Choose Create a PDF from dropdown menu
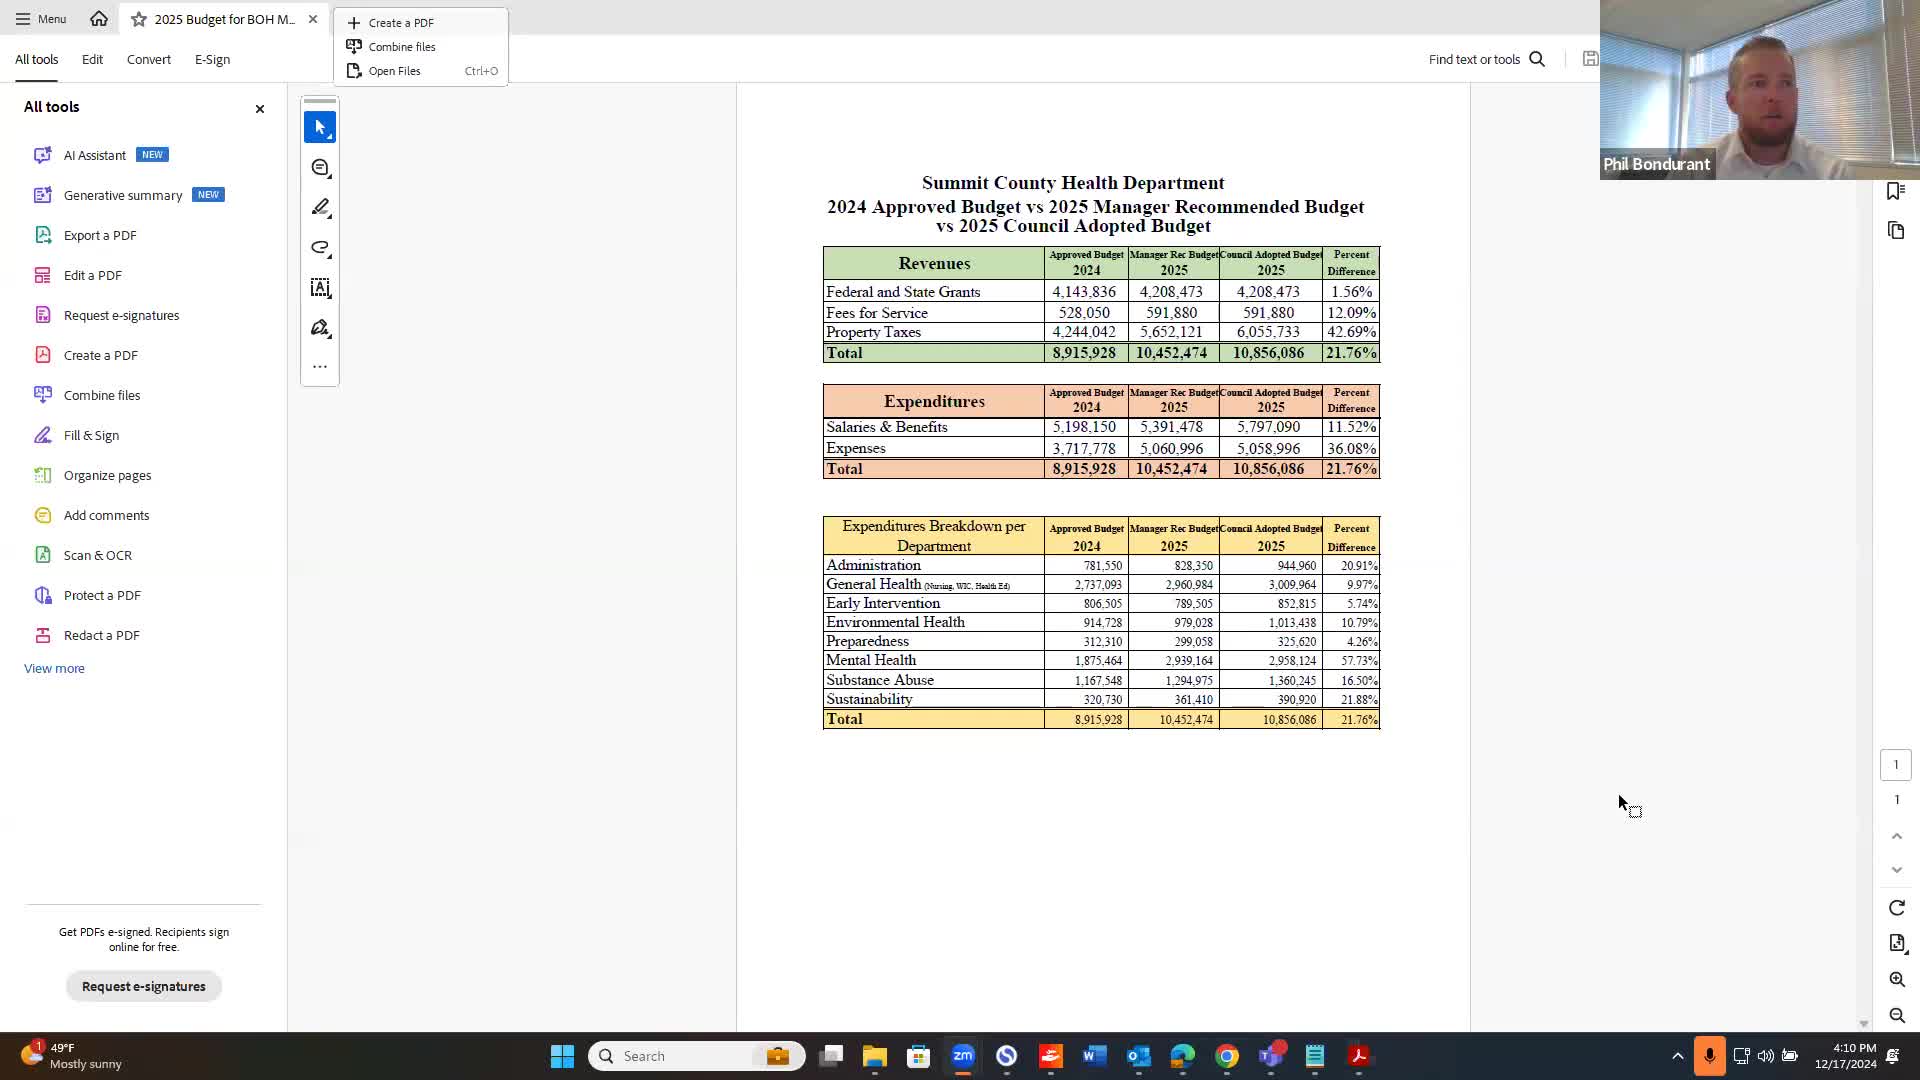Viewport: 1920px width, 1080px height. coord(420,22)
